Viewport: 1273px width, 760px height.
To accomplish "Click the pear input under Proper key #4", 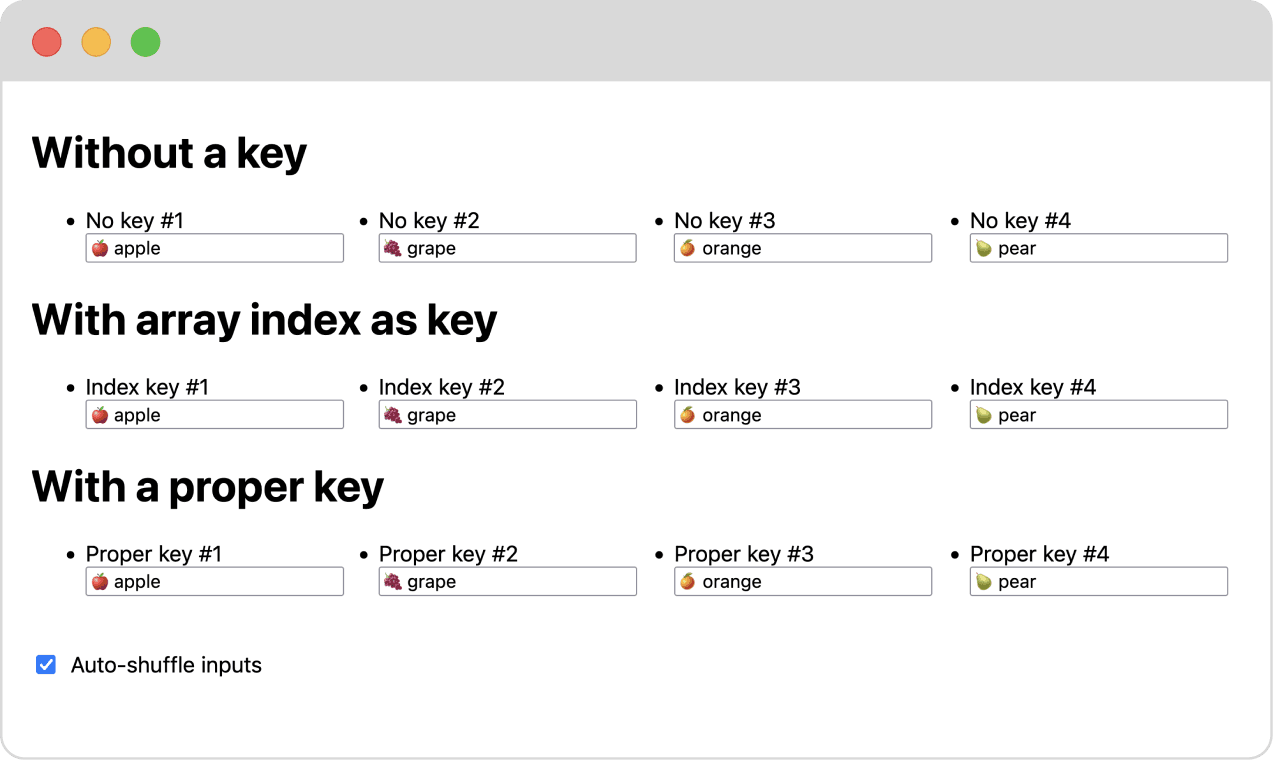I will (x=1098, y=582).
